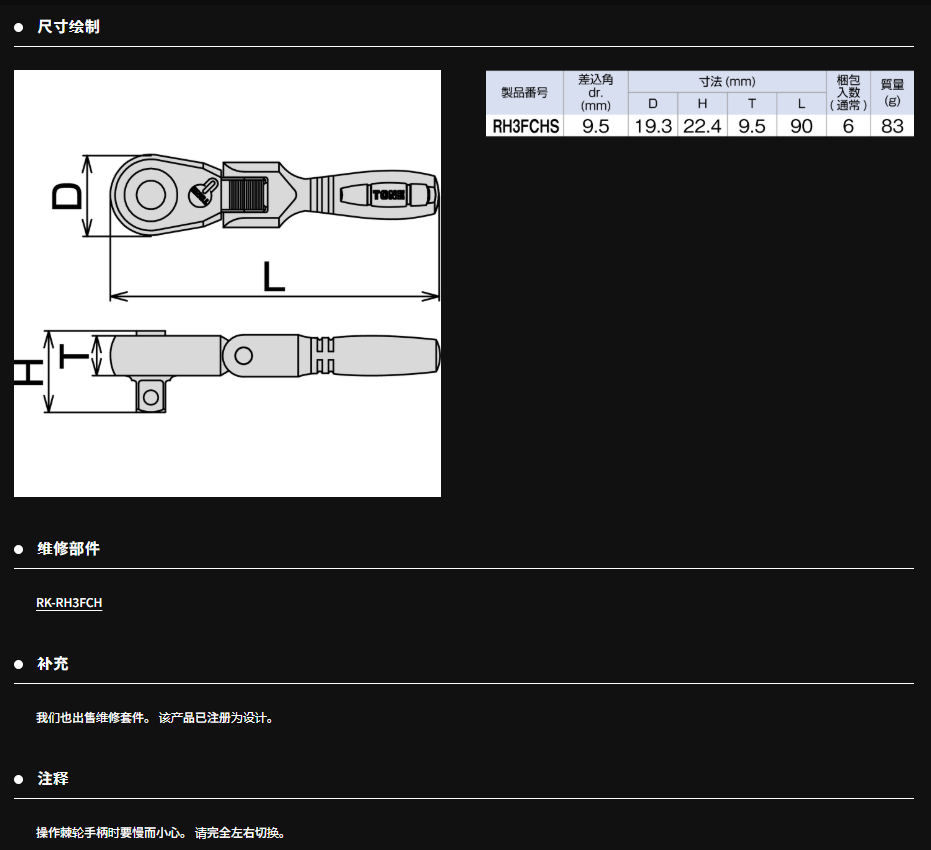The height and width of the screenshot is (850, 931).
Task: Click the 製品番号 table column header
Action: pyautogui.click(x=525, y=92)
